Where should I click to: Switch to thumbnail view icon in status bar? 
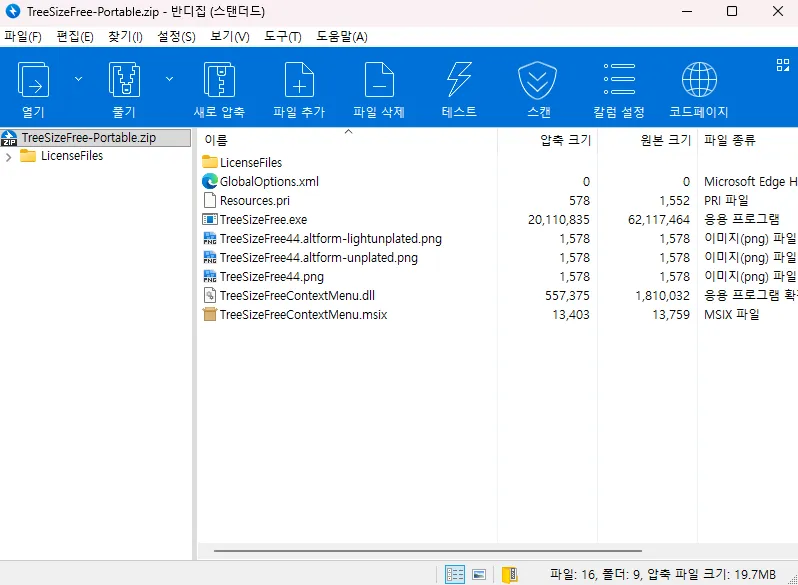479,574
